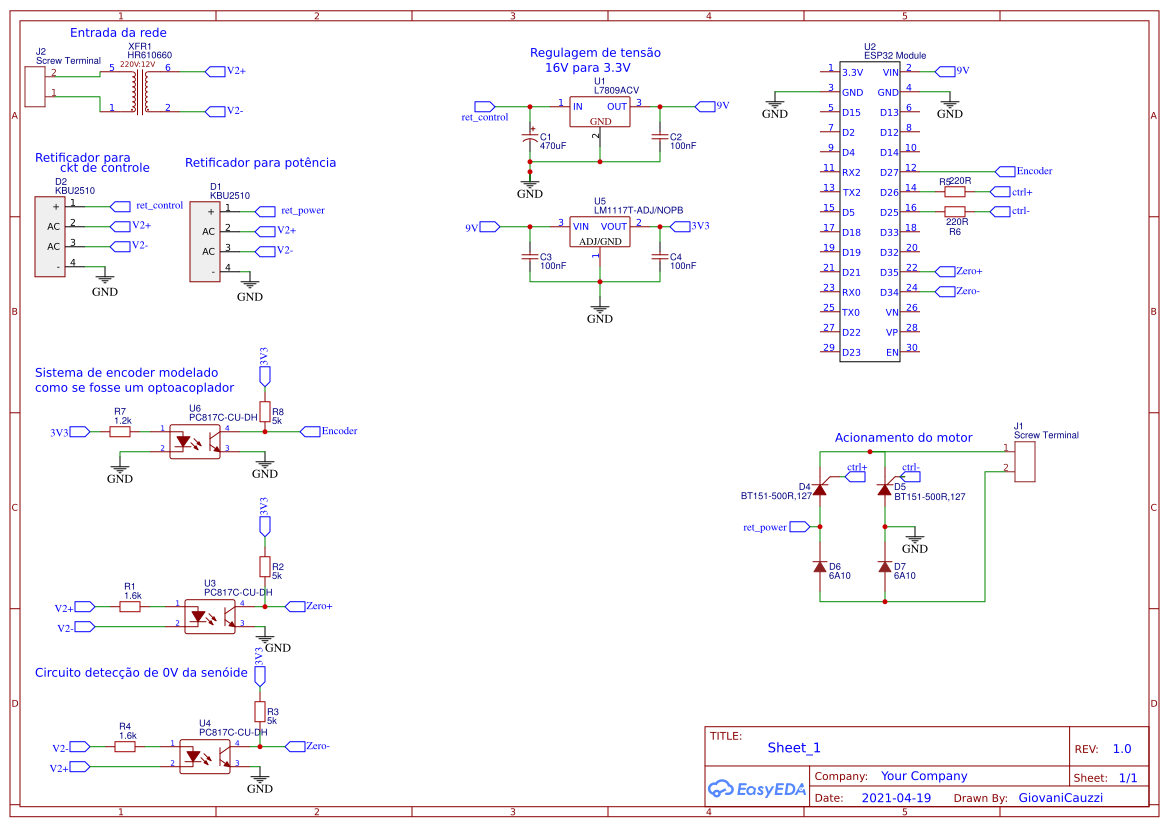Viewport: 1169px width, 827px height.
Task: Click the Sheet_1 title field
Action: click(x=794, y=748)
